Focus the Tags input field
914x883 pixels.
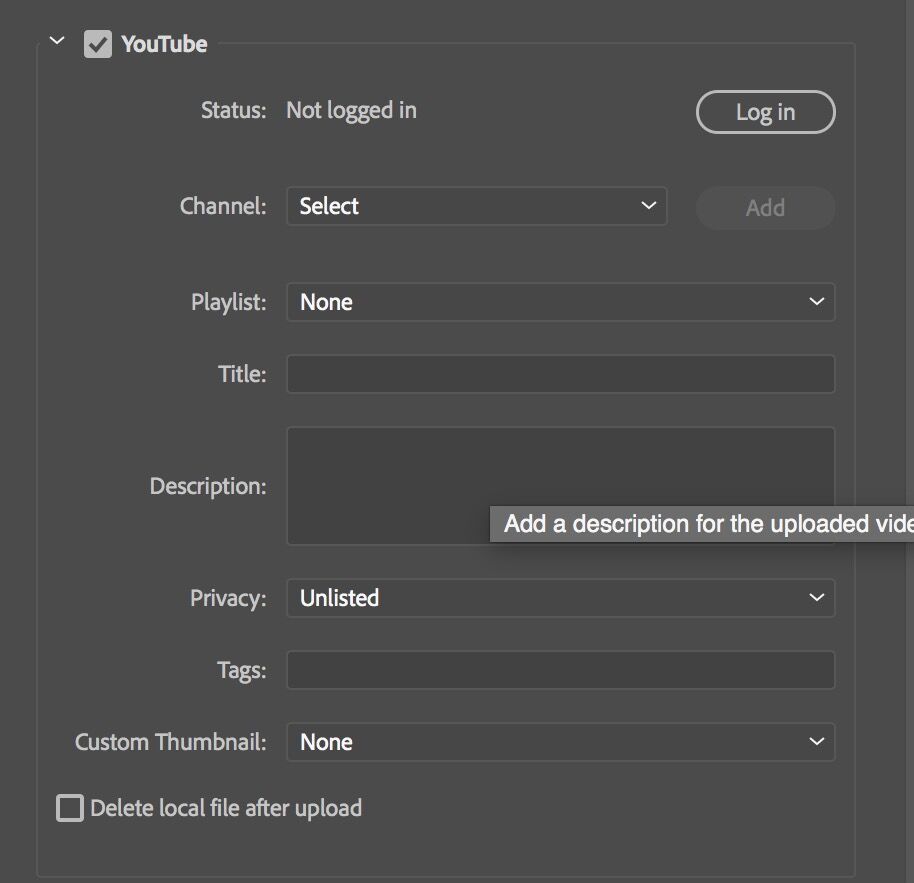click(561, 670)
